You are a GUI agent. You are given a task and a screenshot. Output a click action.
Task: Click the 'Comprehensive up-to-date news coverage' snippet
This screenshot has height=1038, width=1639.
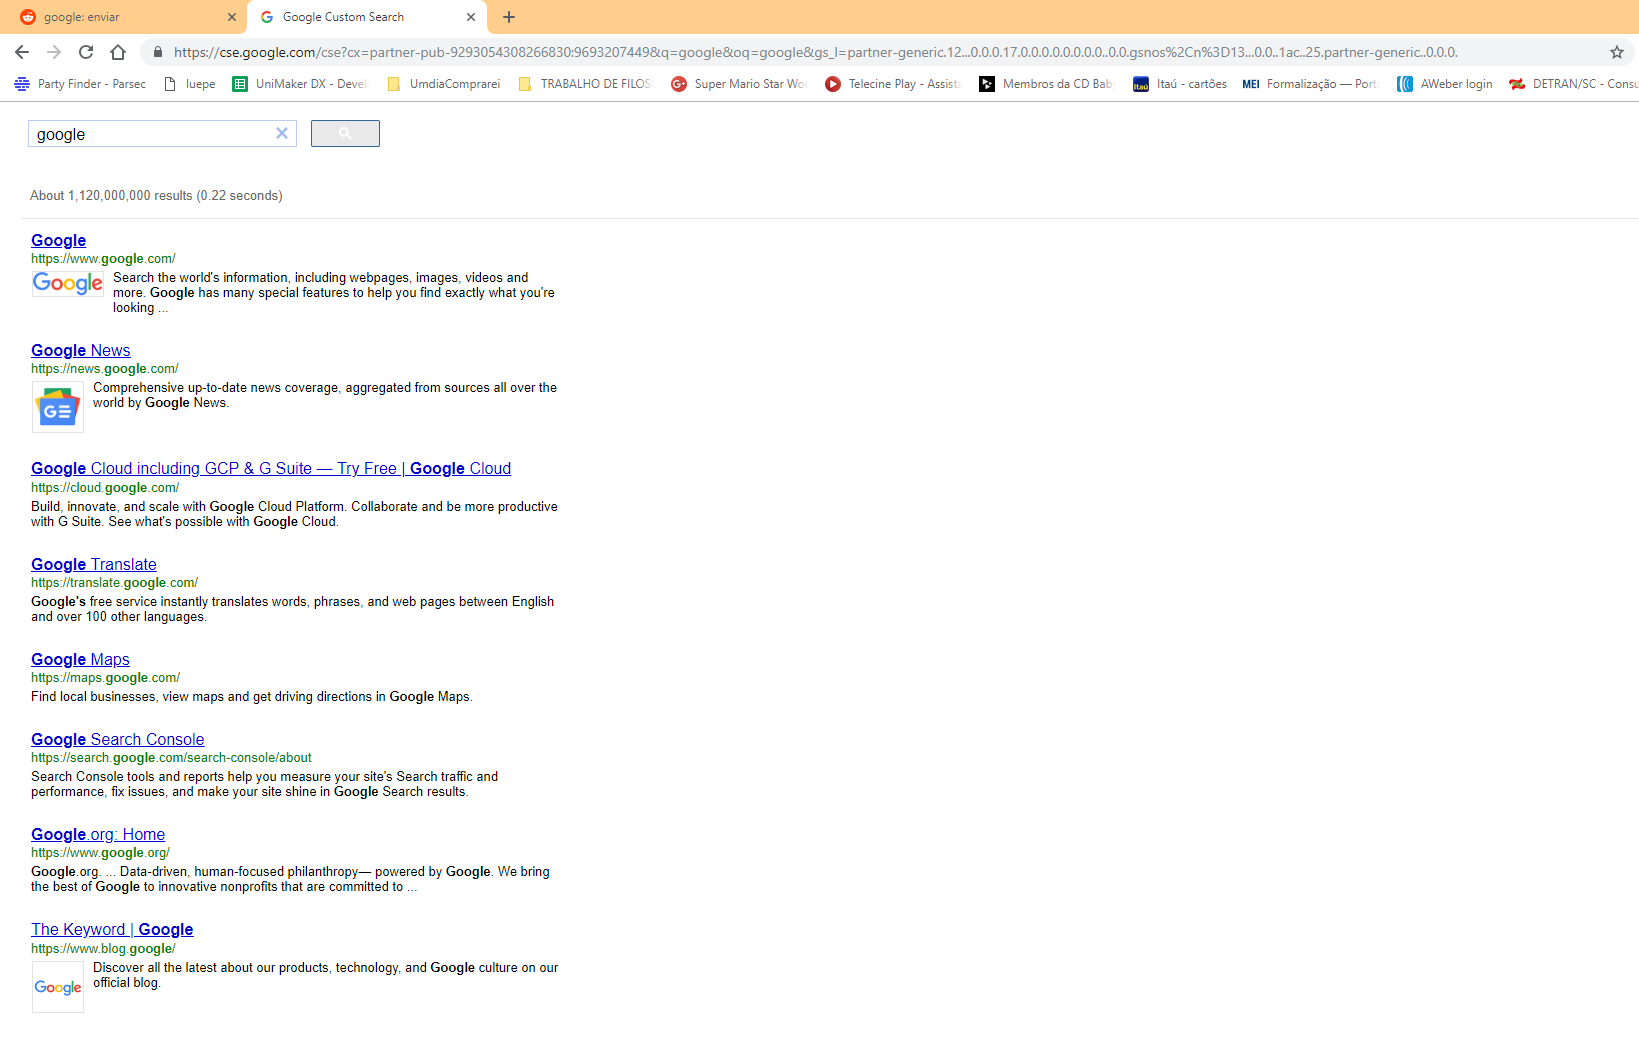pos(325,395)
